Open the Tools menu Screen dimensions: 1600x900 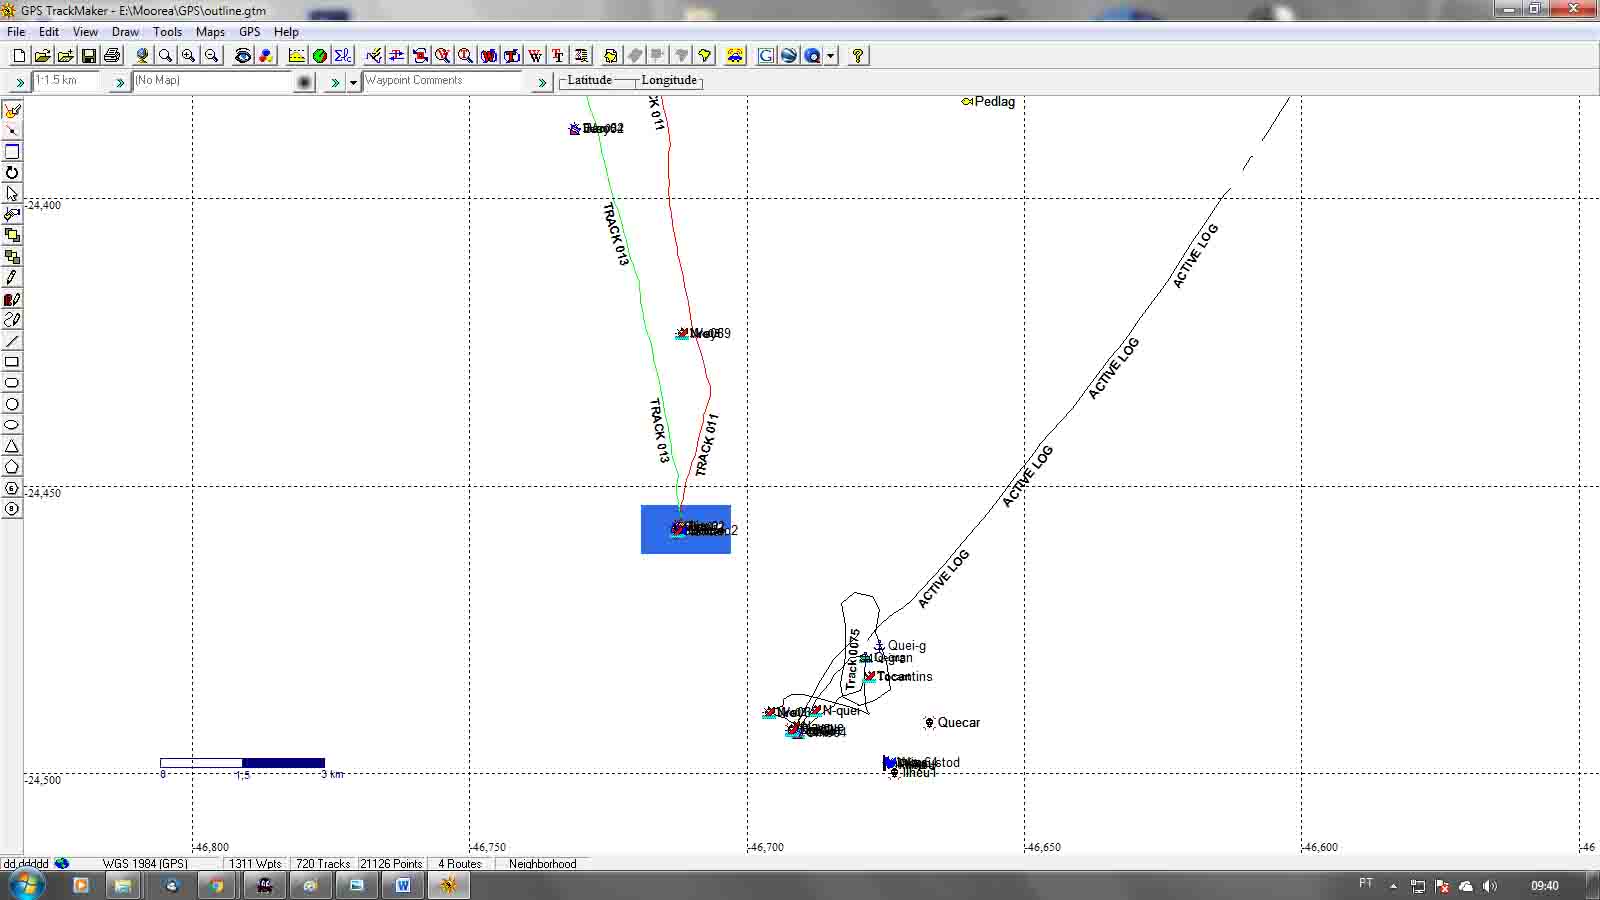pyautogui.click(x=167, y=32)
